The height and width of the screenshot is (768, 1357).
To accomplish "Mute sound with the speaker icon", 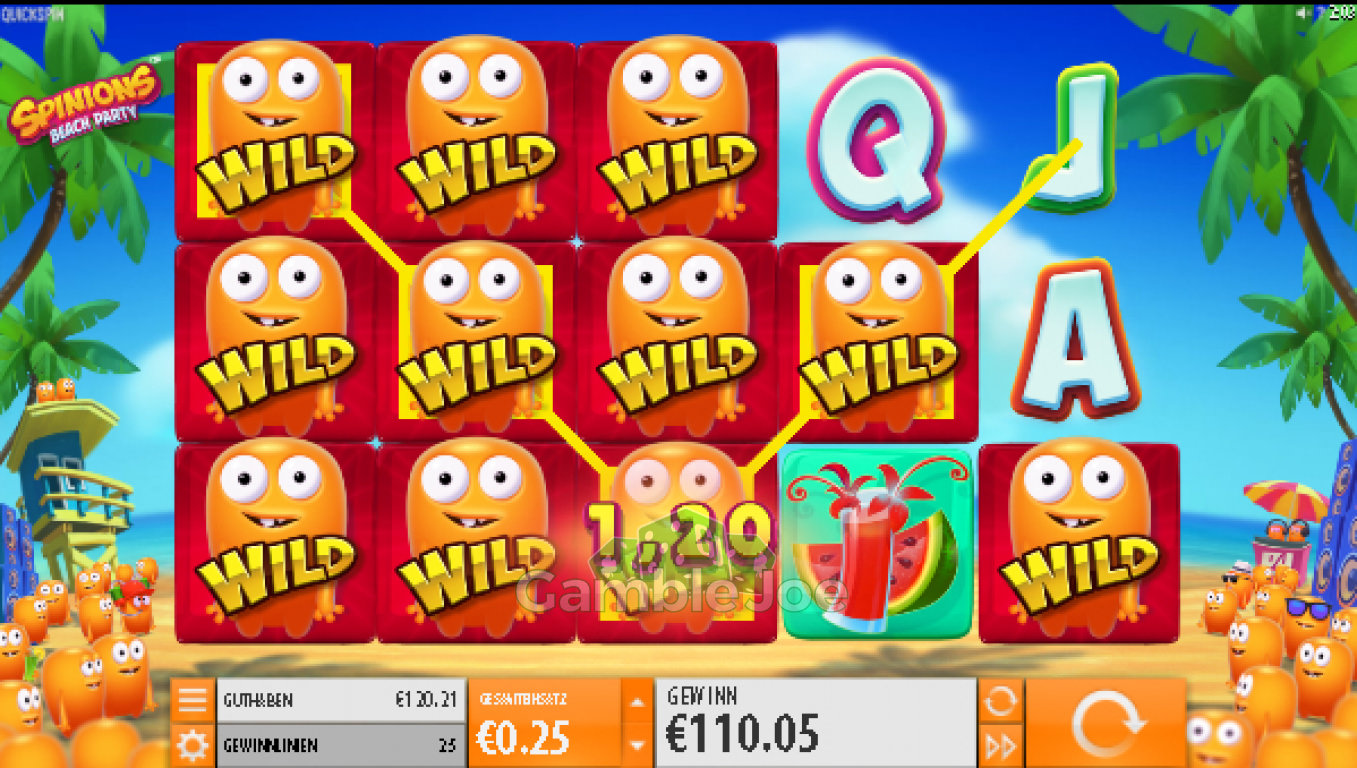I will pyautogui.click(x=1302, y=12).
